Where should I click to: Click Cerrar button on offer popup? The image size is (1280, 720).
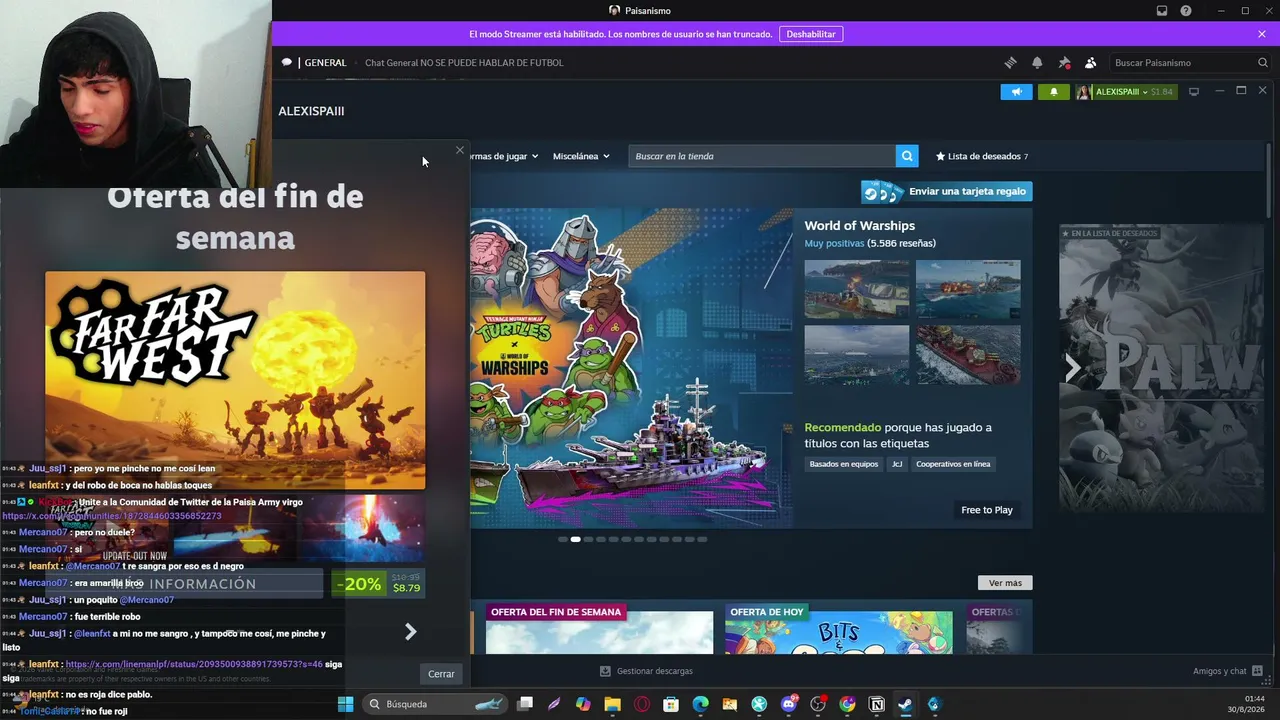[x=441, y=674]
